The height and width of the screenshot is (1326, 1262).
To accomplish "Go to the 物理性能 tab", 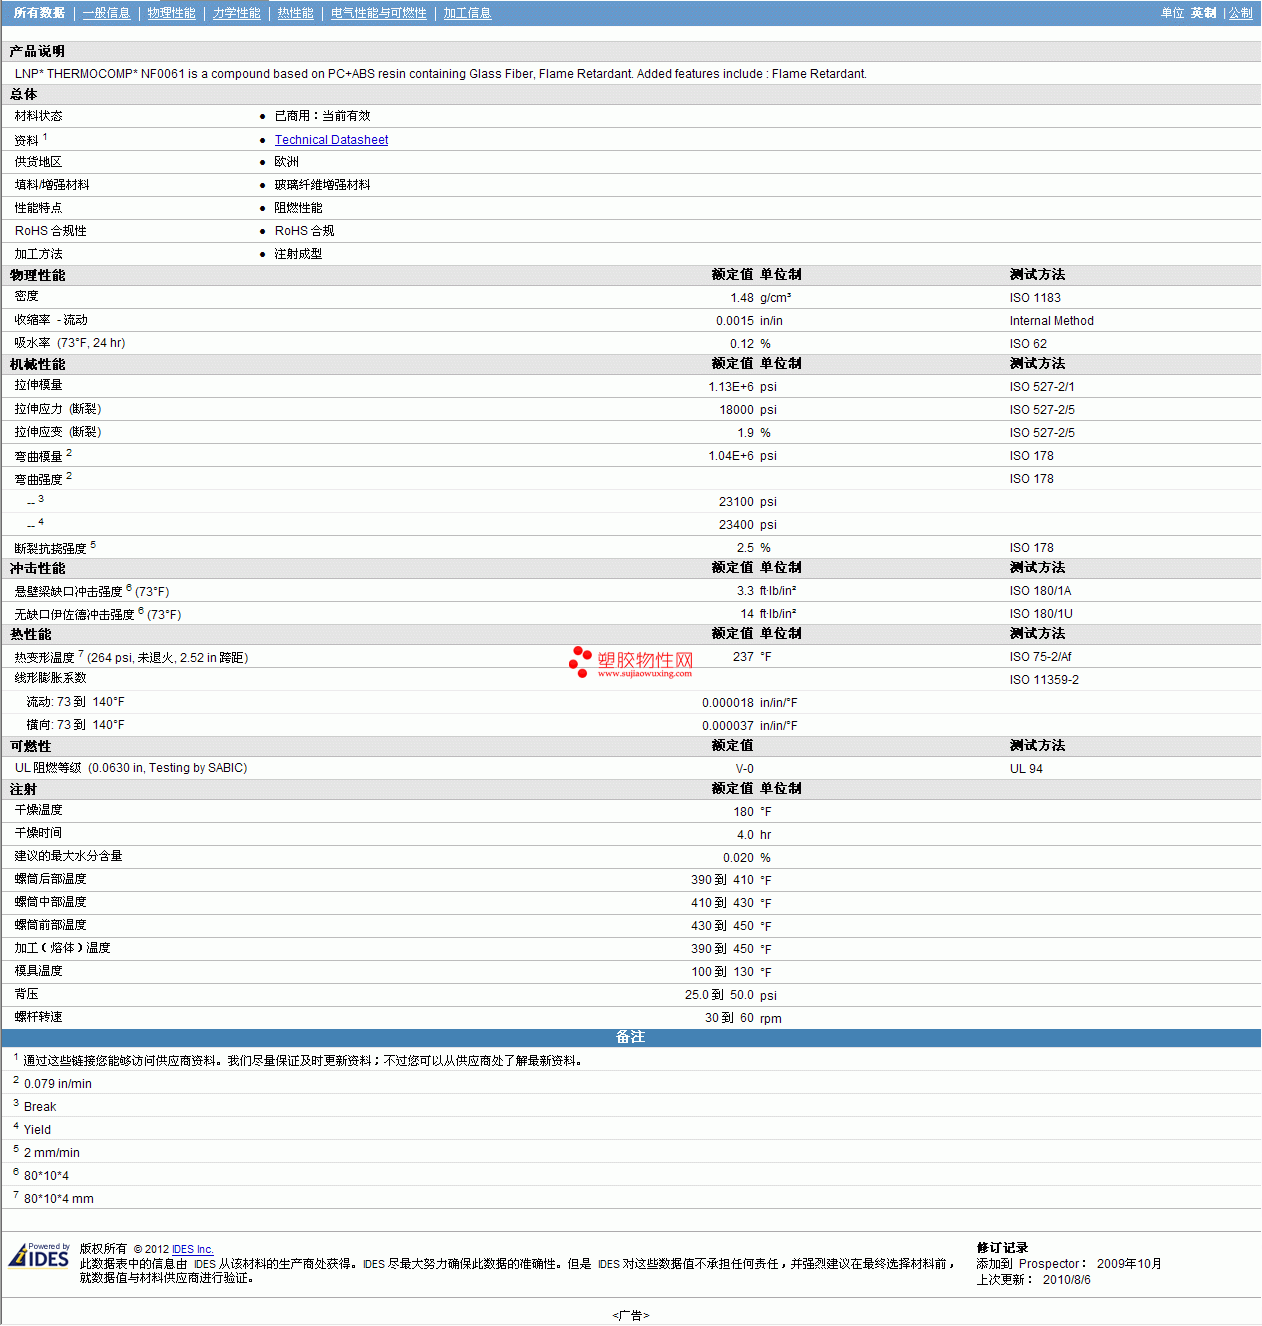I will (x=172, y=13).
